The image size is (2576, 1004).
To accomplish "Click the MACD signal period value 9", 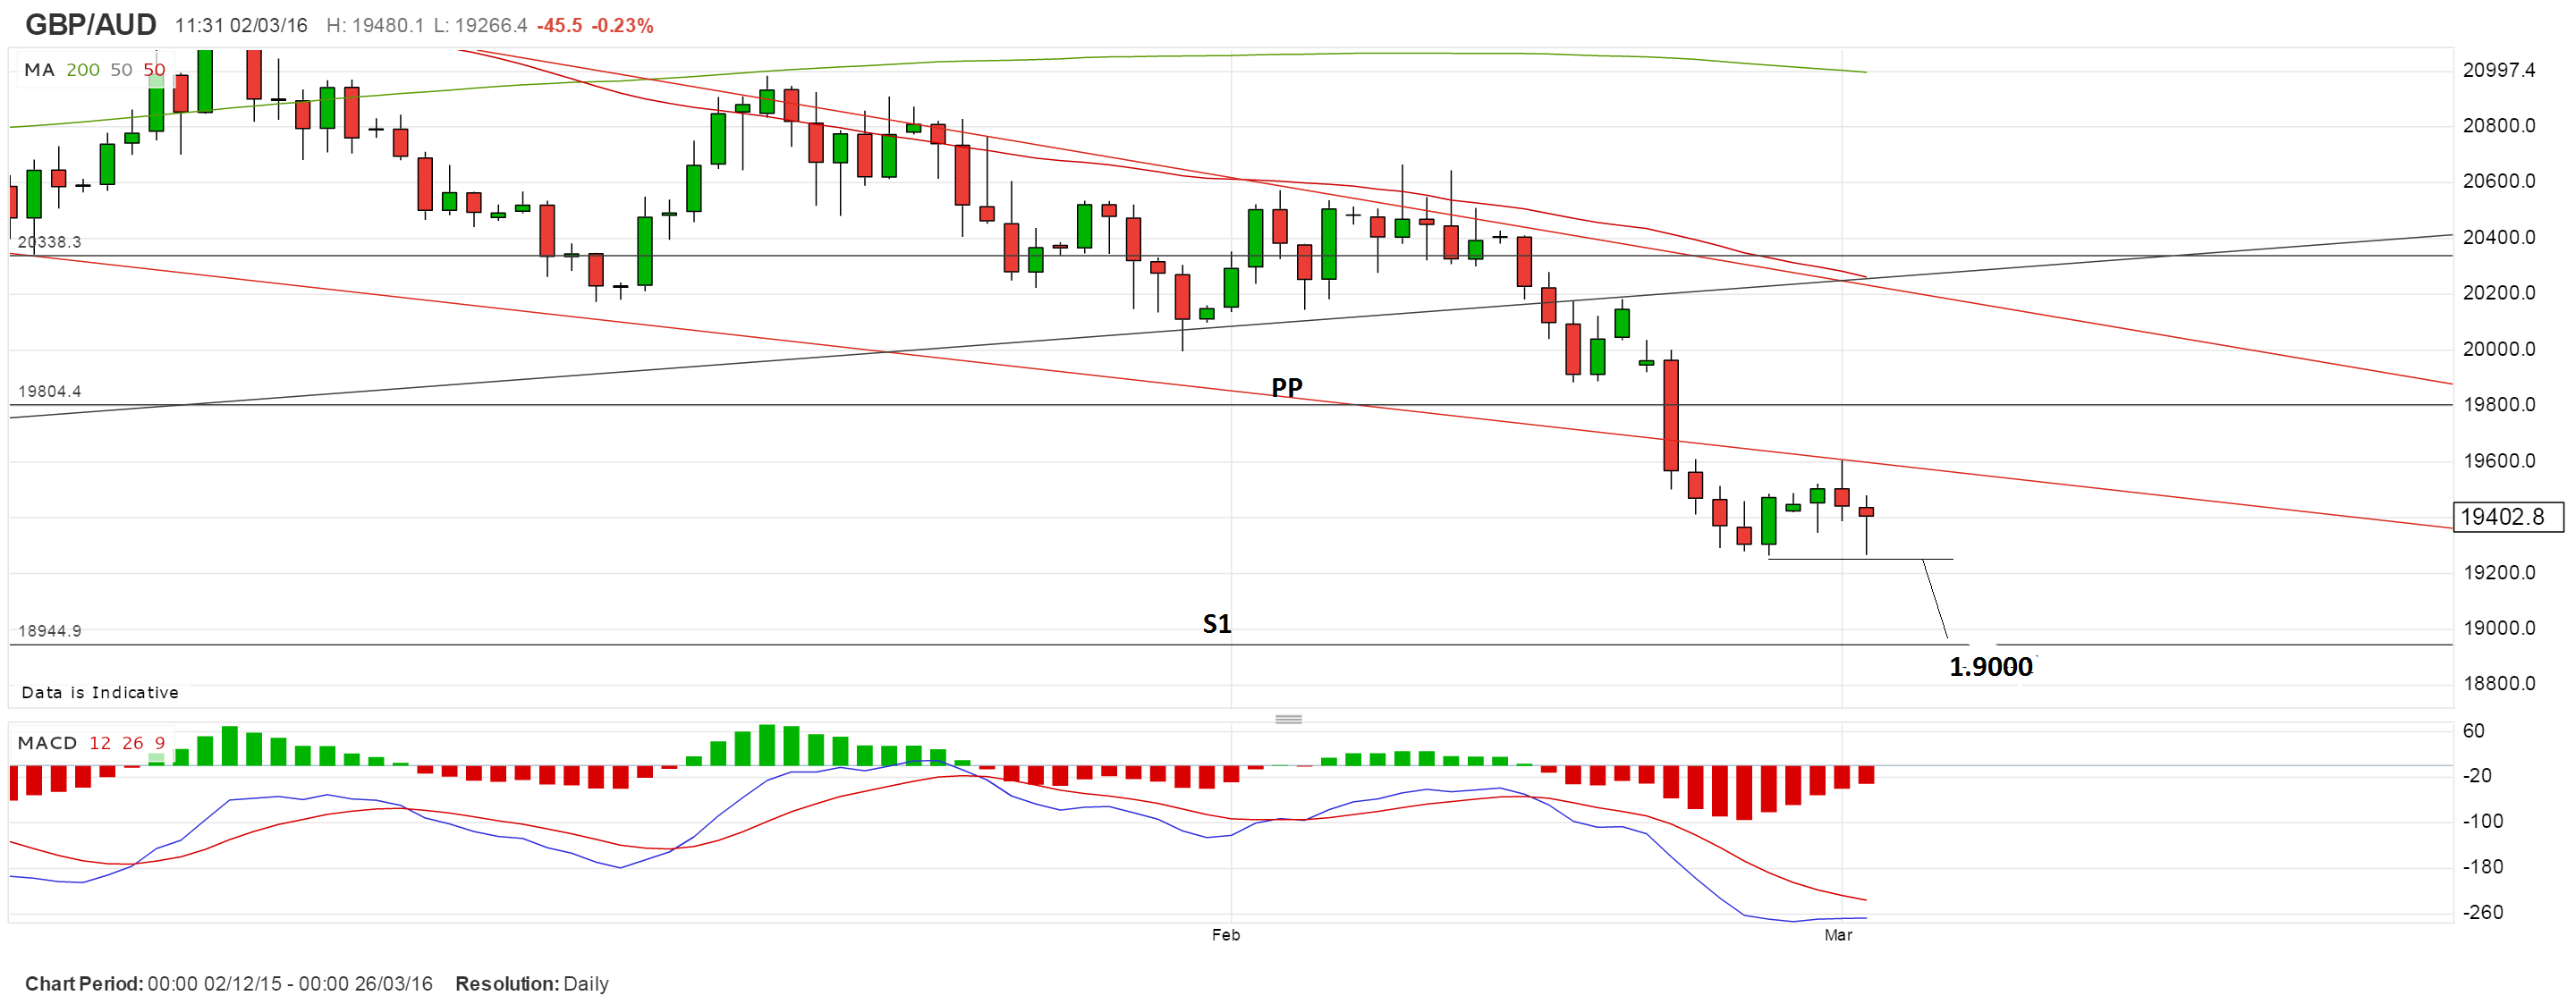I will click(x=160, y=743).
